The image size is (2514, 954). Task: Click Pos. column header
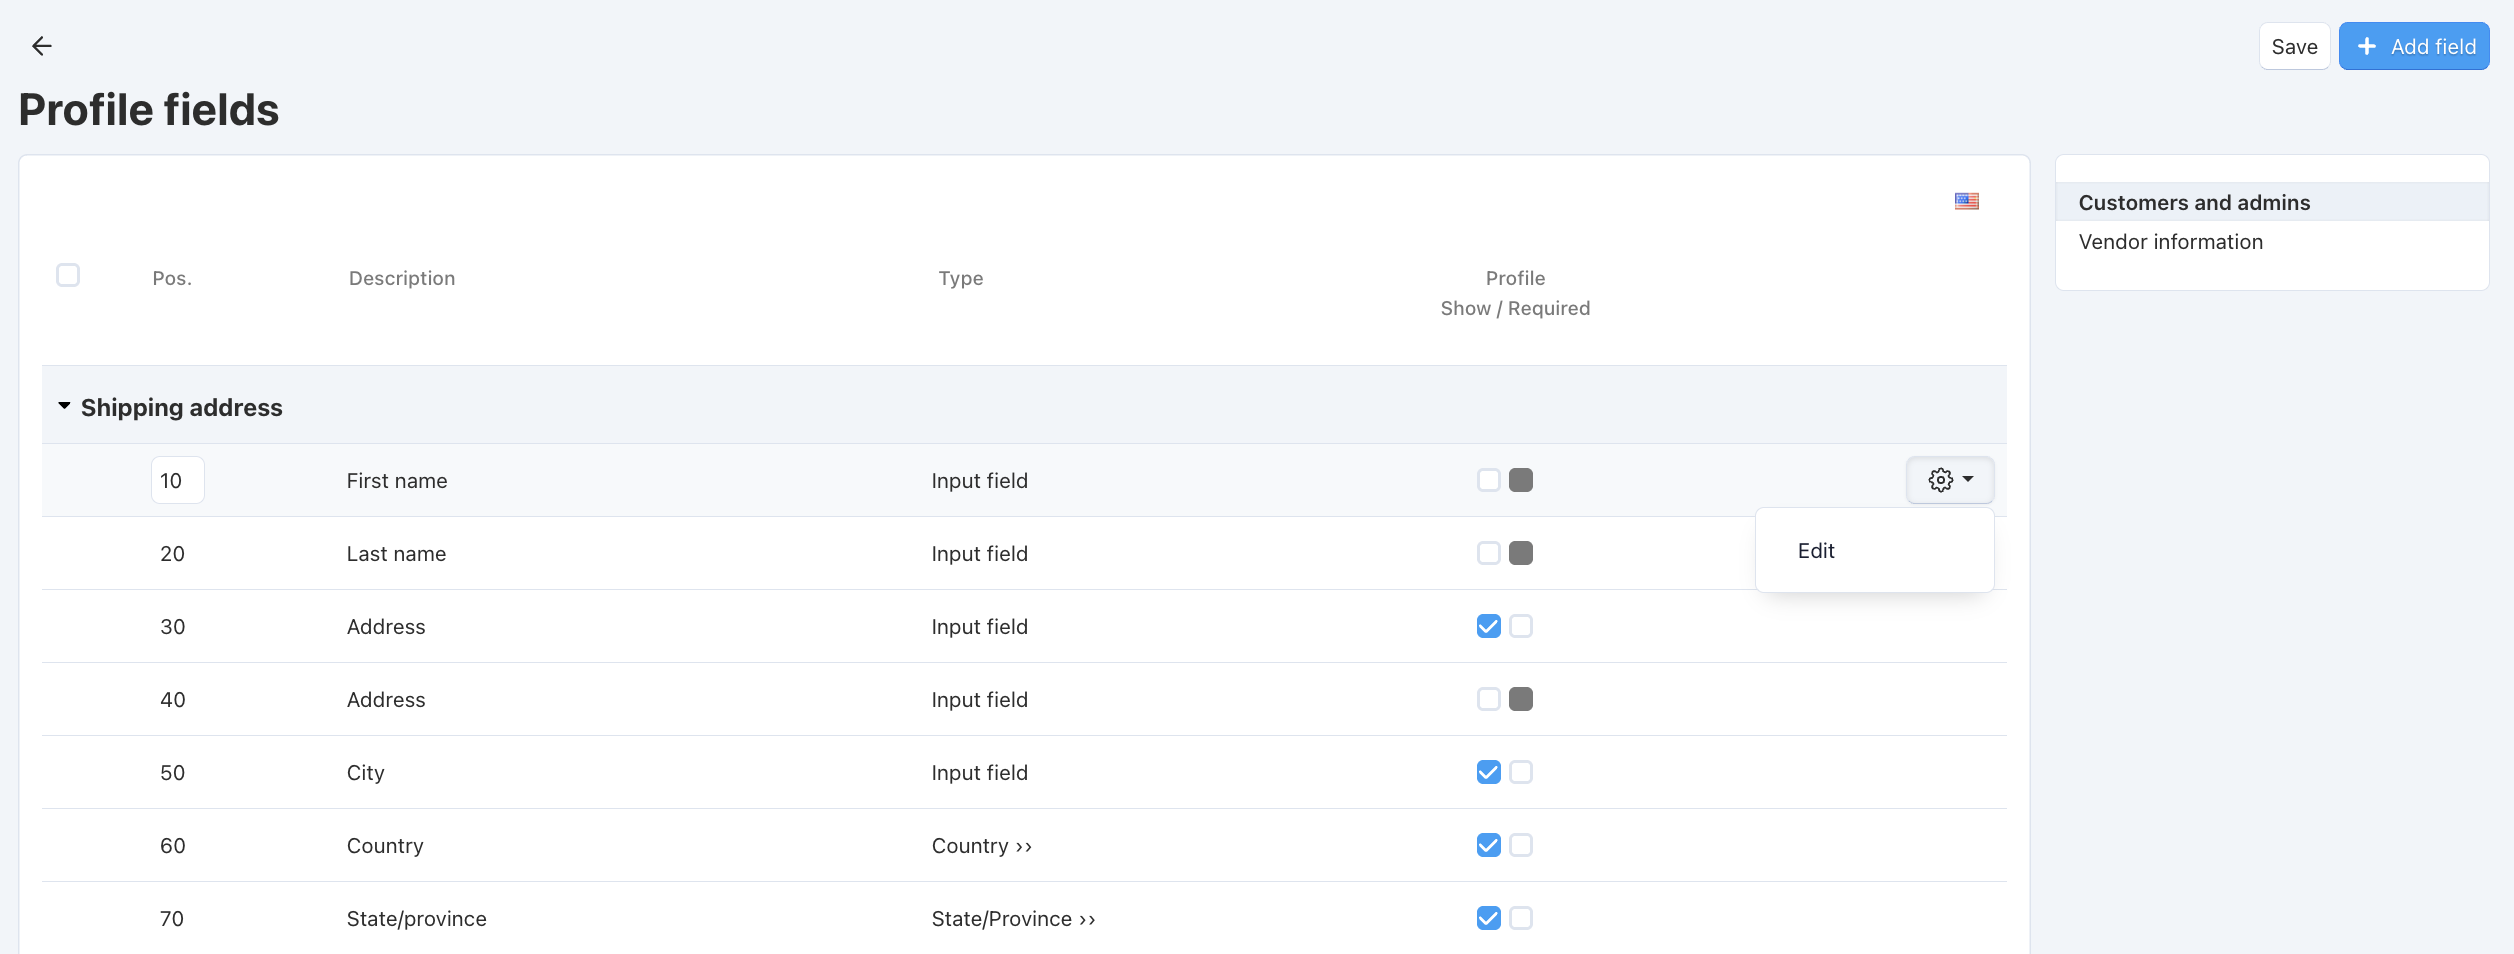(x=172, y=278)
